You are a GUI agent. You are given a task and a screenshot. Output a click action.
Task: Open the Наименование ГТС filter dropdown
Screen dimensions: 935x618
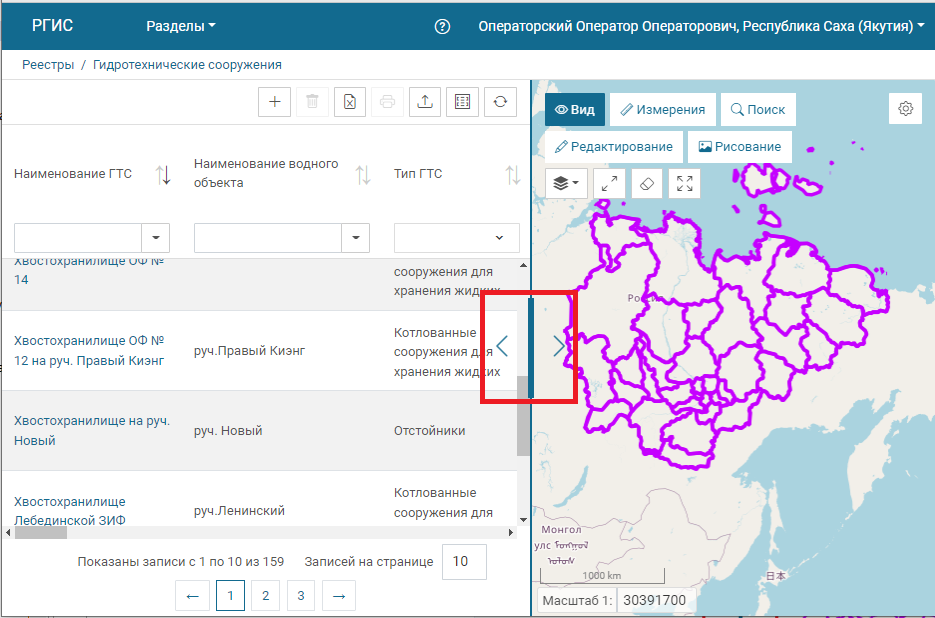coord(156,237)
